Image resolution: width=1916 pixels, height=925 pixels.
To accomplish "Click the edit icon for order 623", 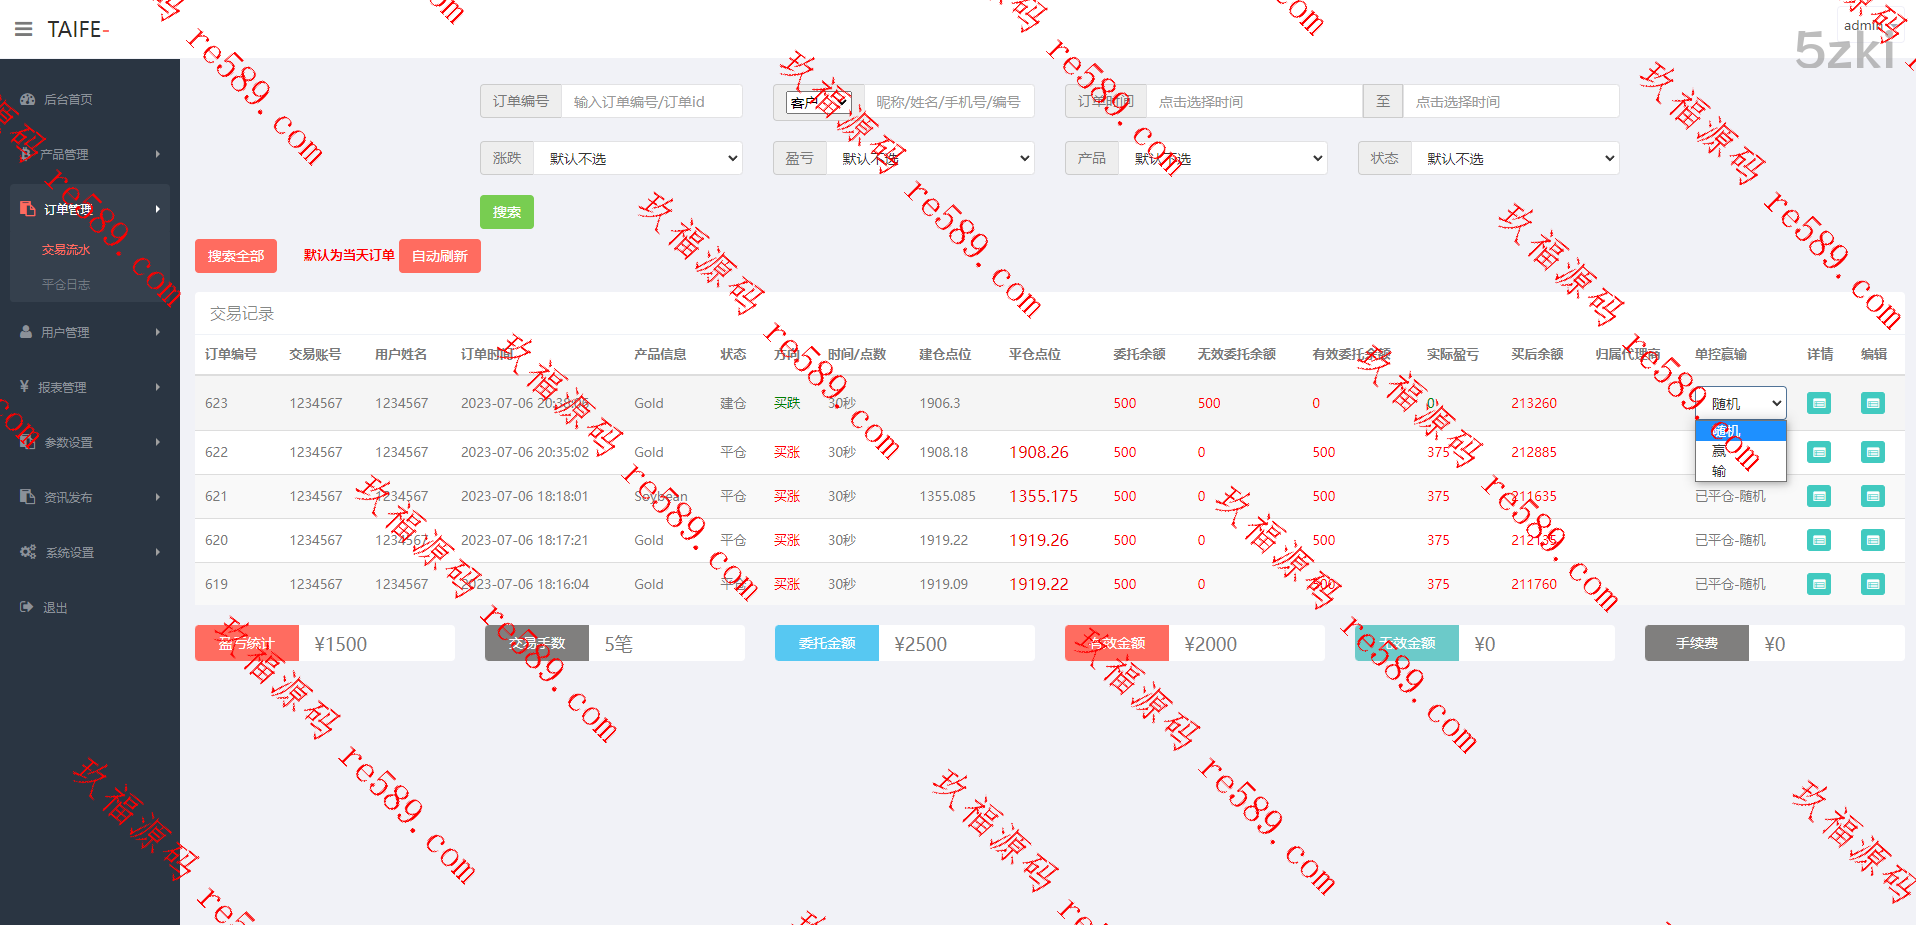I will click(x=1873, y=403).
